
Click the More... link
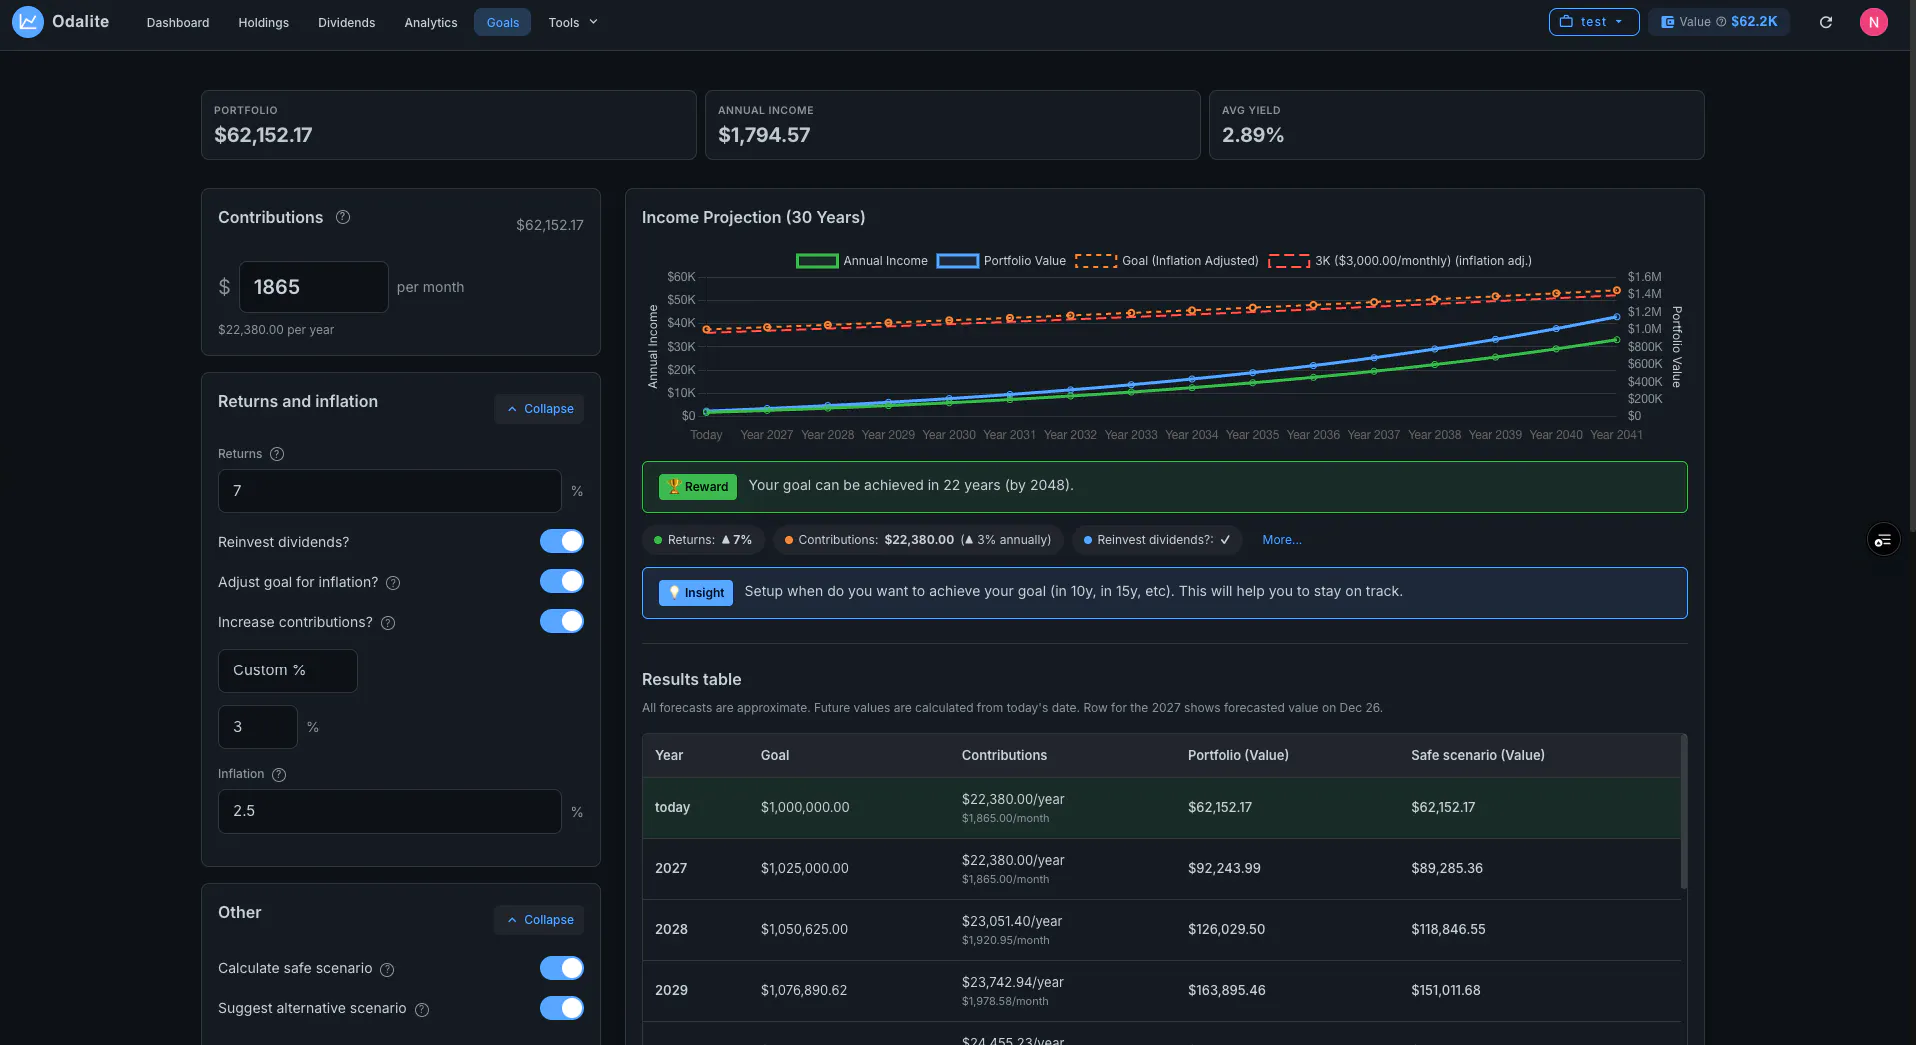coord(1282,540)
